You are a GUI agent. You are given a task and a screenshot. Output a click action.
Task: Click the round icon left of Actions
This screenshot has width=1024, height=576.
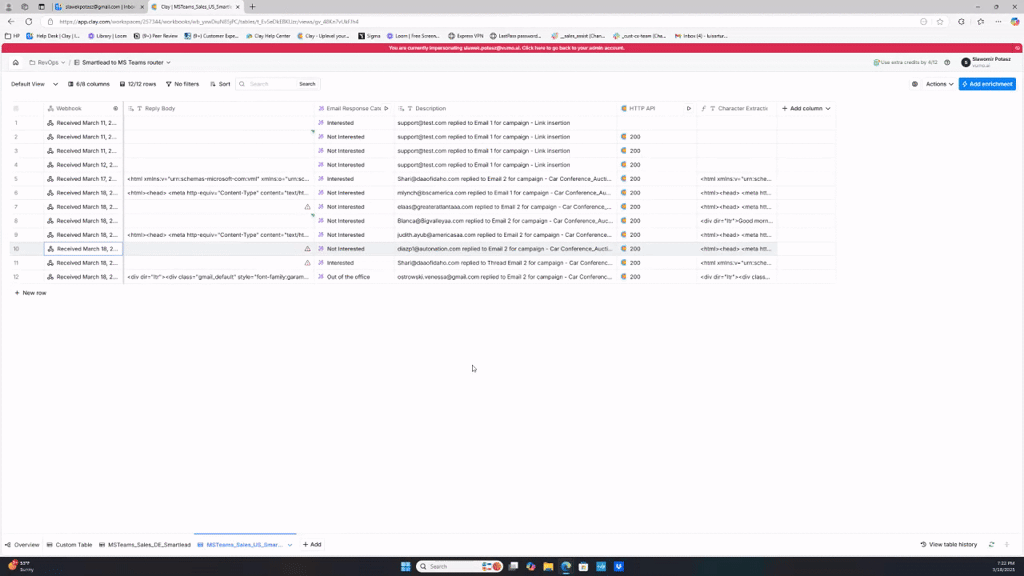(x=914, y=84)
